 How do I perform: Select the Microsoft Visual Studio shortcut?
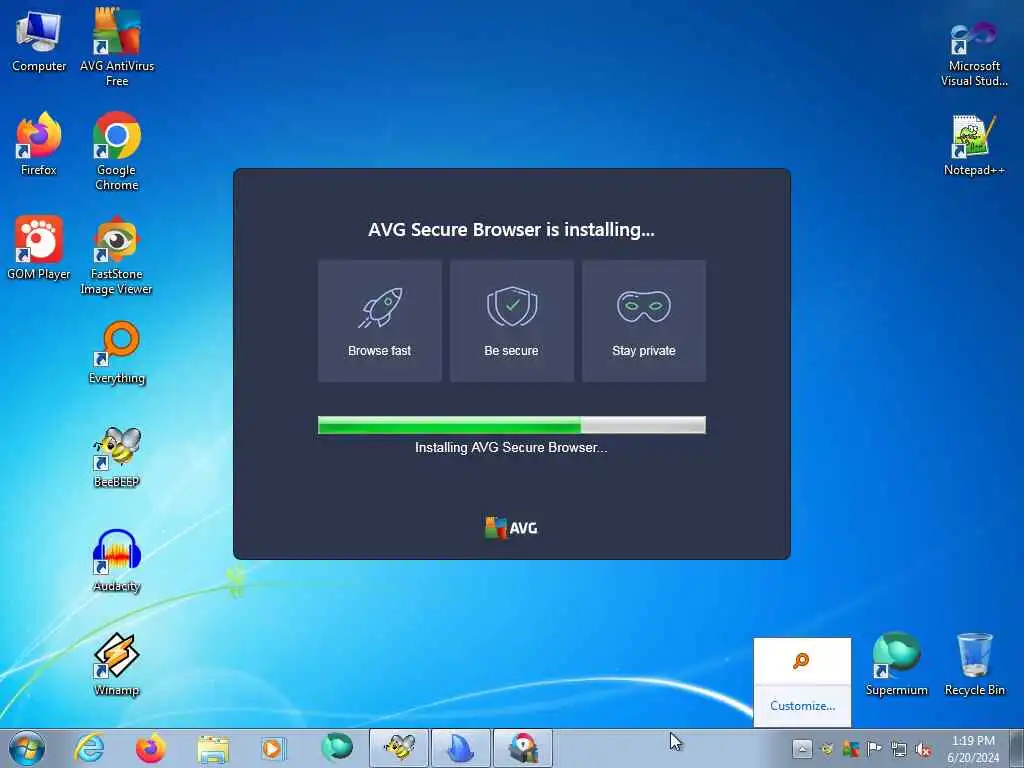coord(974,54)
